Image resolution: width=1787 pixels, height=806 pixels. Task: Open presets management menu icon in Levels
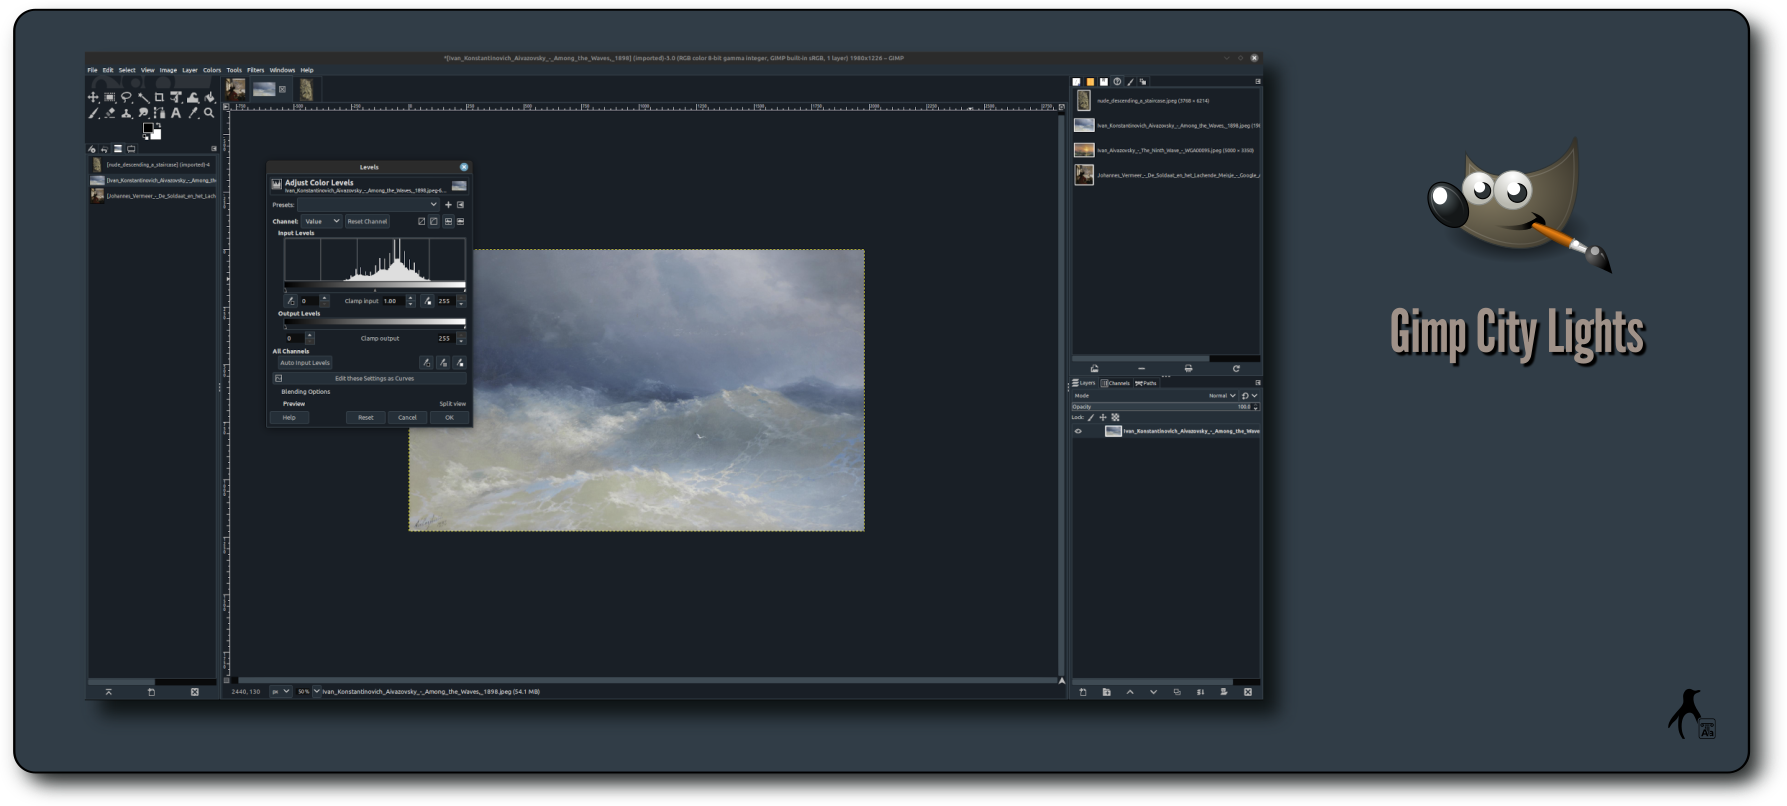tap(460, 205)
